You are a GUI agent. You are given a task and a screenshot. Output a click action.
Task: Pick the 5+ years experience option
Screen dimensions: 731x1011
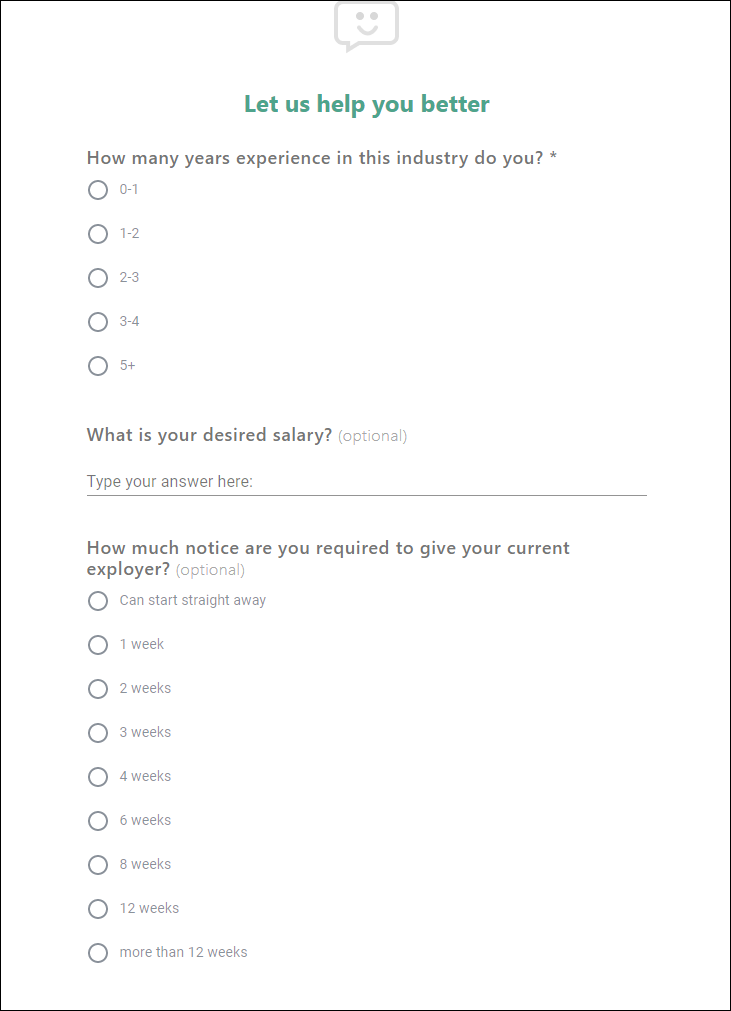click(98, 366)
